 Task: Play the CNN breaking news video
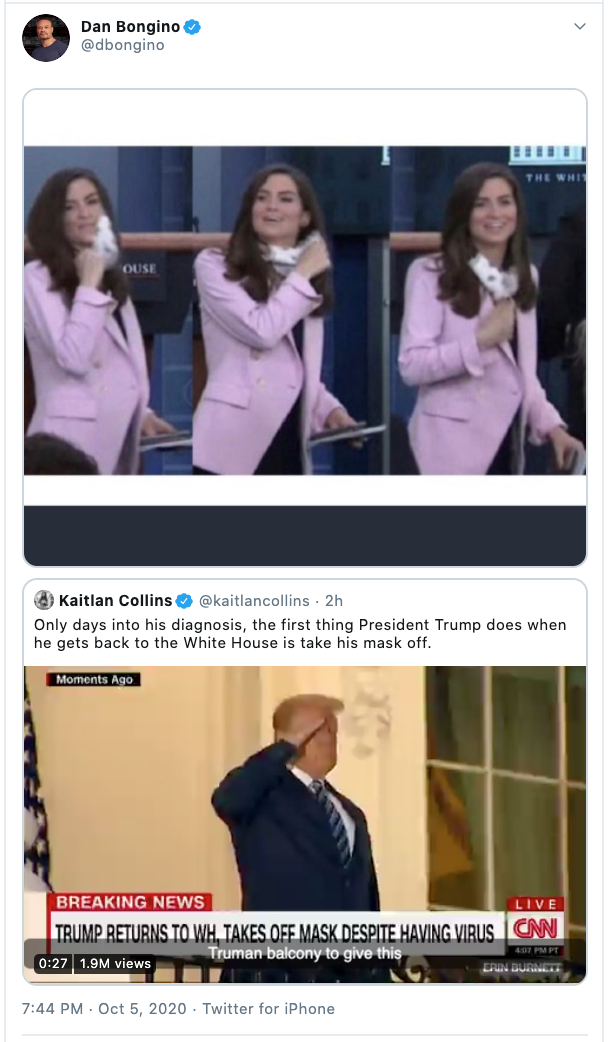tap(305, 824)
